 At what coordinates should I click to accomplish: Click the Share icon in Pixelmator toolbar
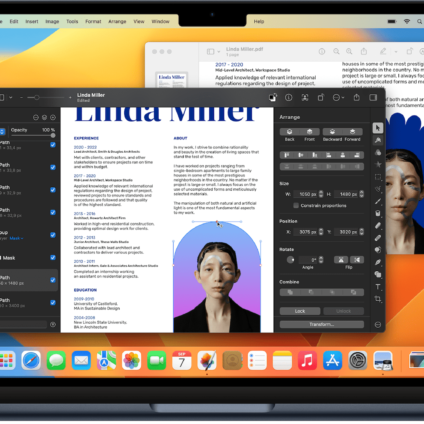pyautogui.click(x=357, y=97)
